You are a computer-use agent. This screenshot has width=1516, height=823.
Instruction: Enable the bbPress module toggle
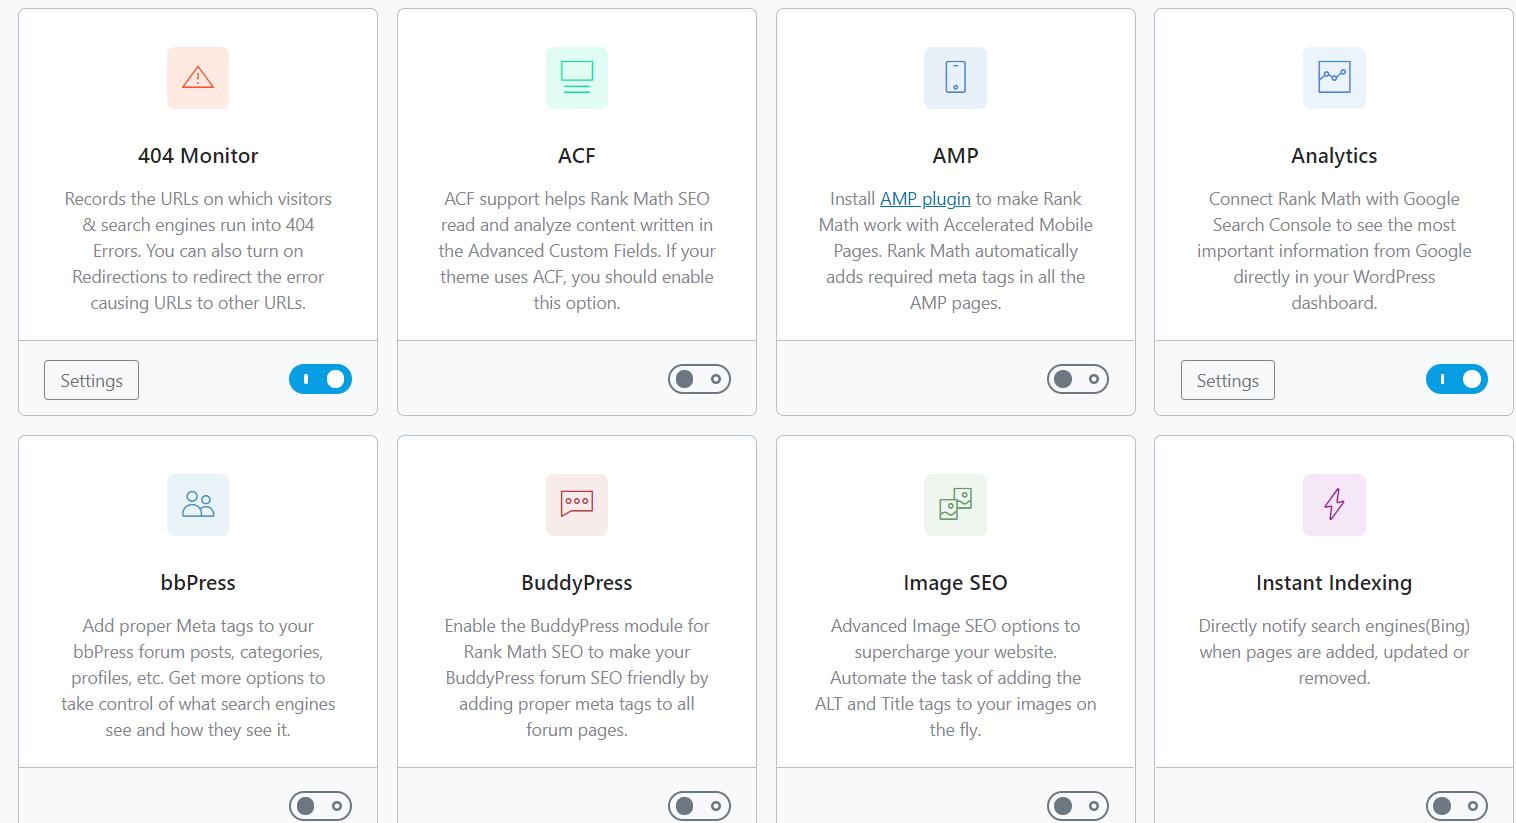320,806
